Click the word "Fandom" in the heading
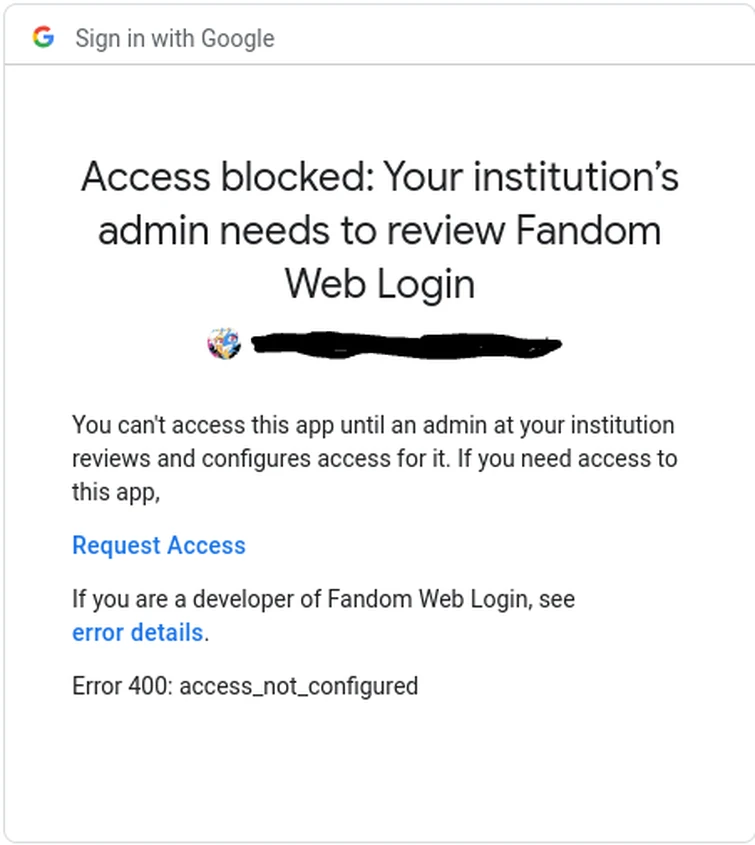Screen dimensions: 755x845 [588, 230]
